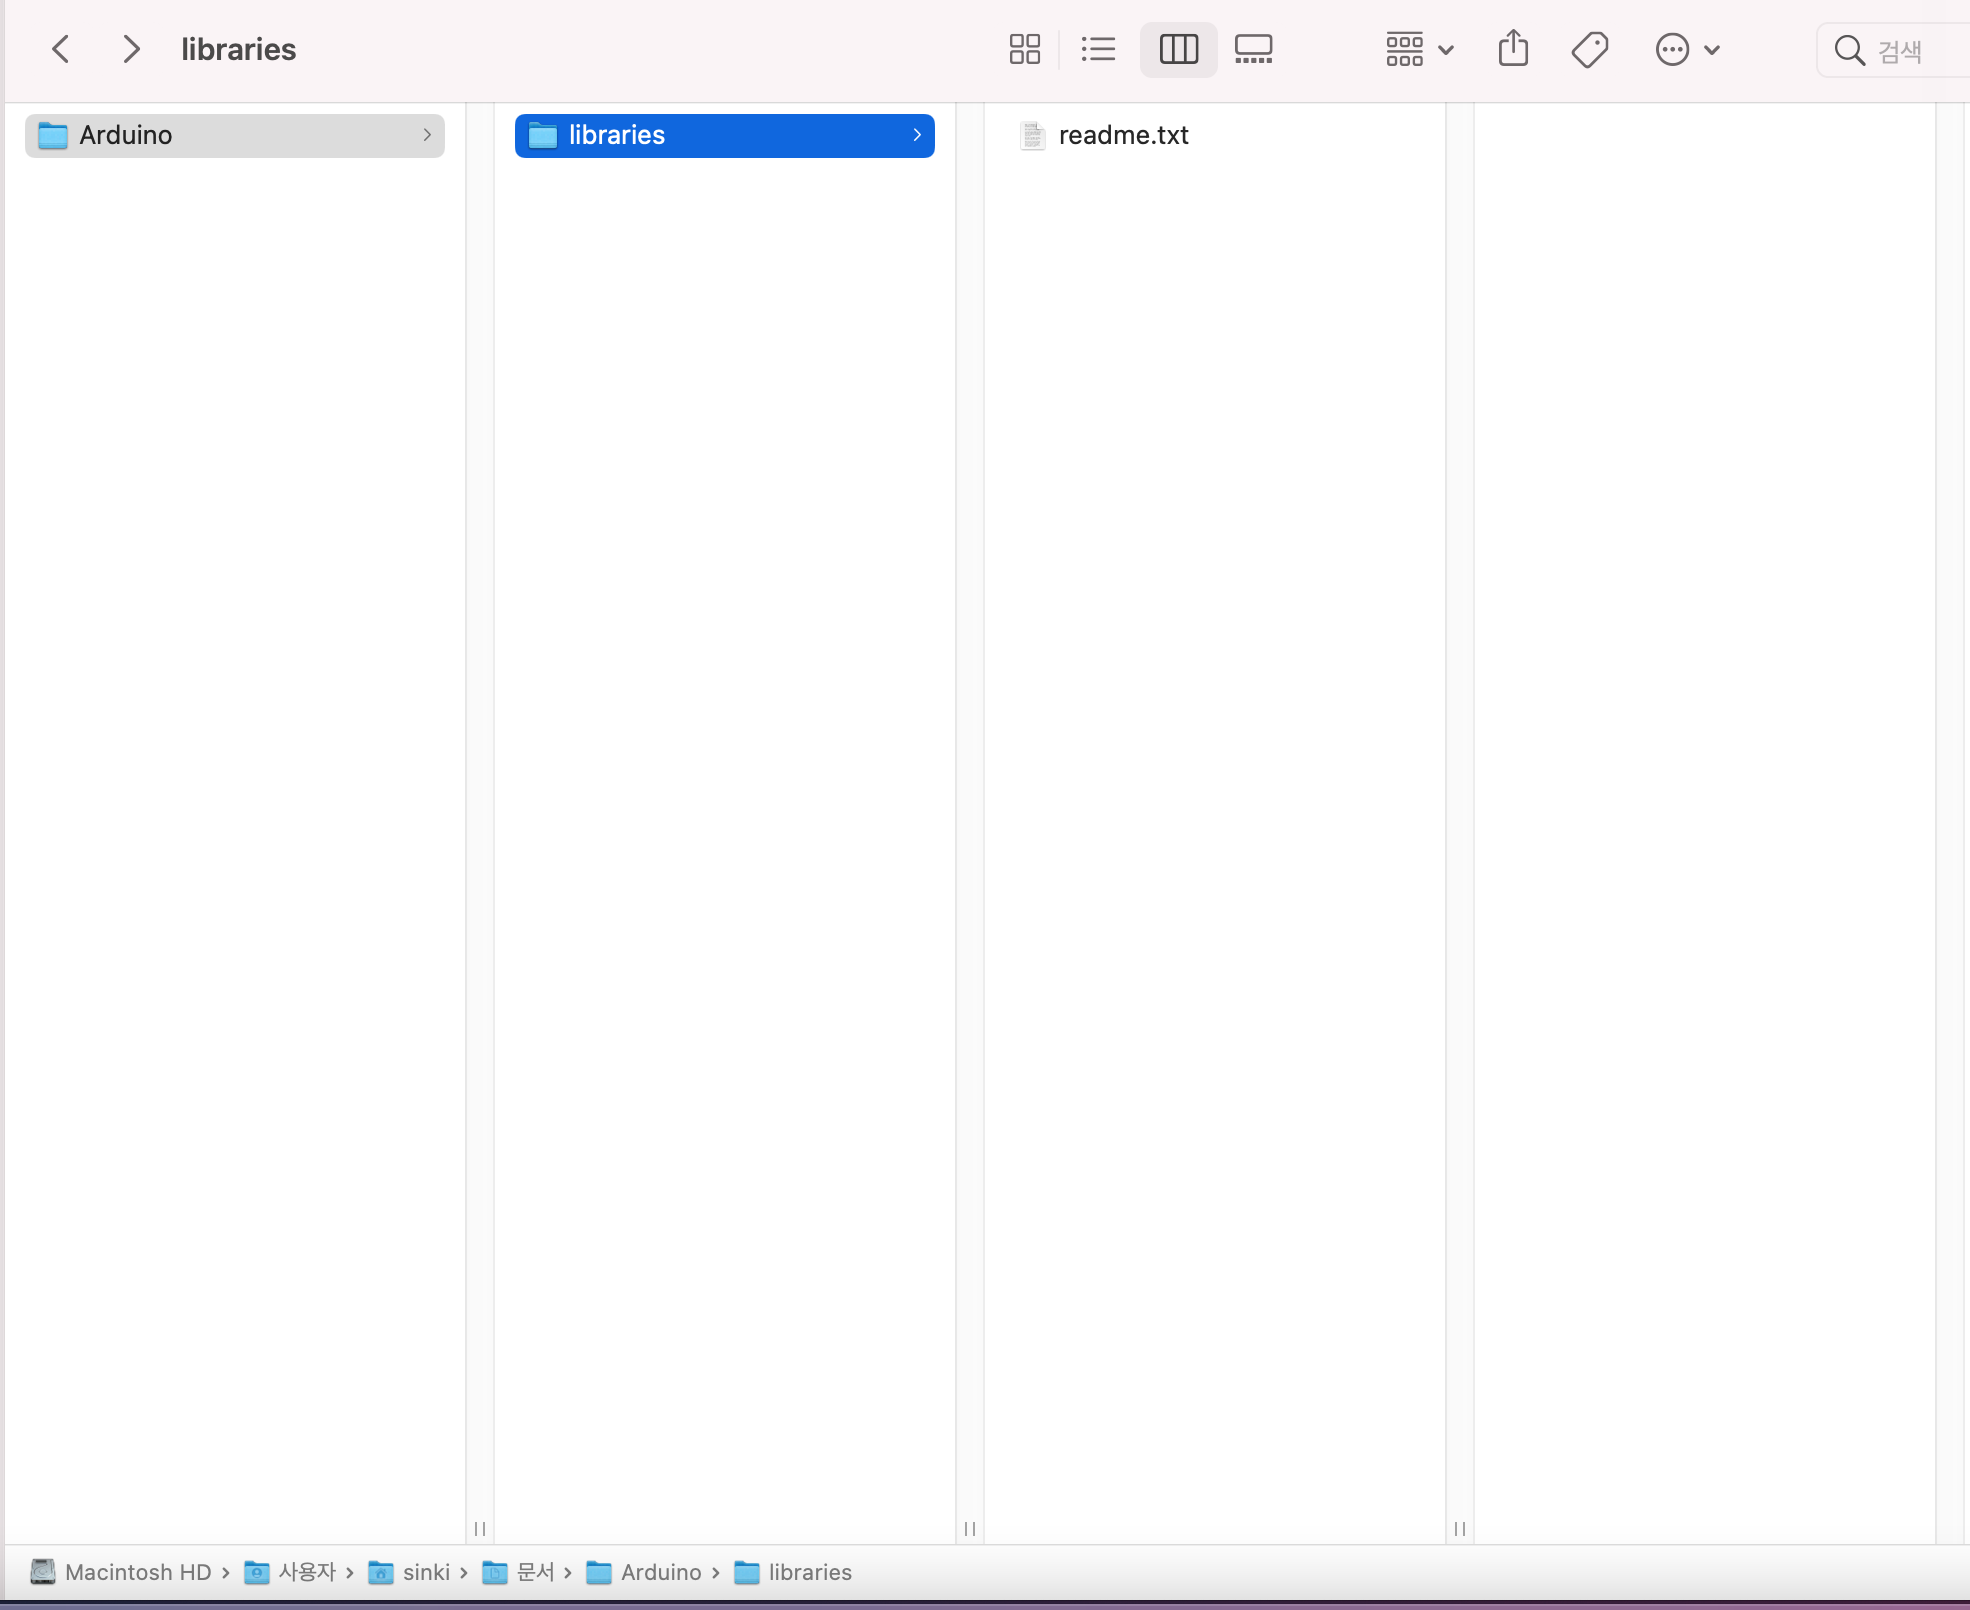The image size is (1970, 1610).
Task: Click 사용자 in the path bar
Action: [306, 1572]
